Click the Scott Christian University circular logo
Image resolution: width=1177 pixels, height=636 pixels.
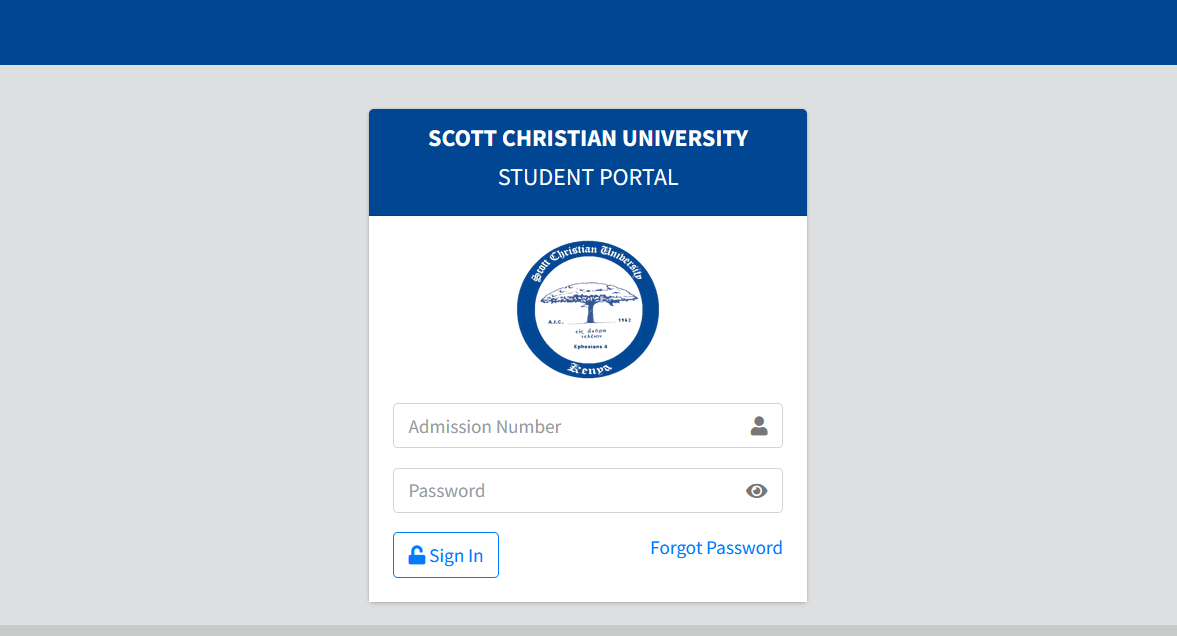click(588, 310)
